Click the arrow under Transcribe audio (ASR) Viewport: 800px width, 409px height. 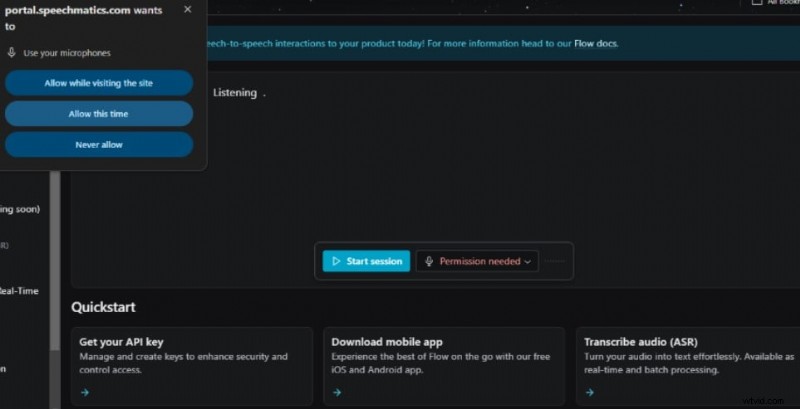click(x=589, y=392)
